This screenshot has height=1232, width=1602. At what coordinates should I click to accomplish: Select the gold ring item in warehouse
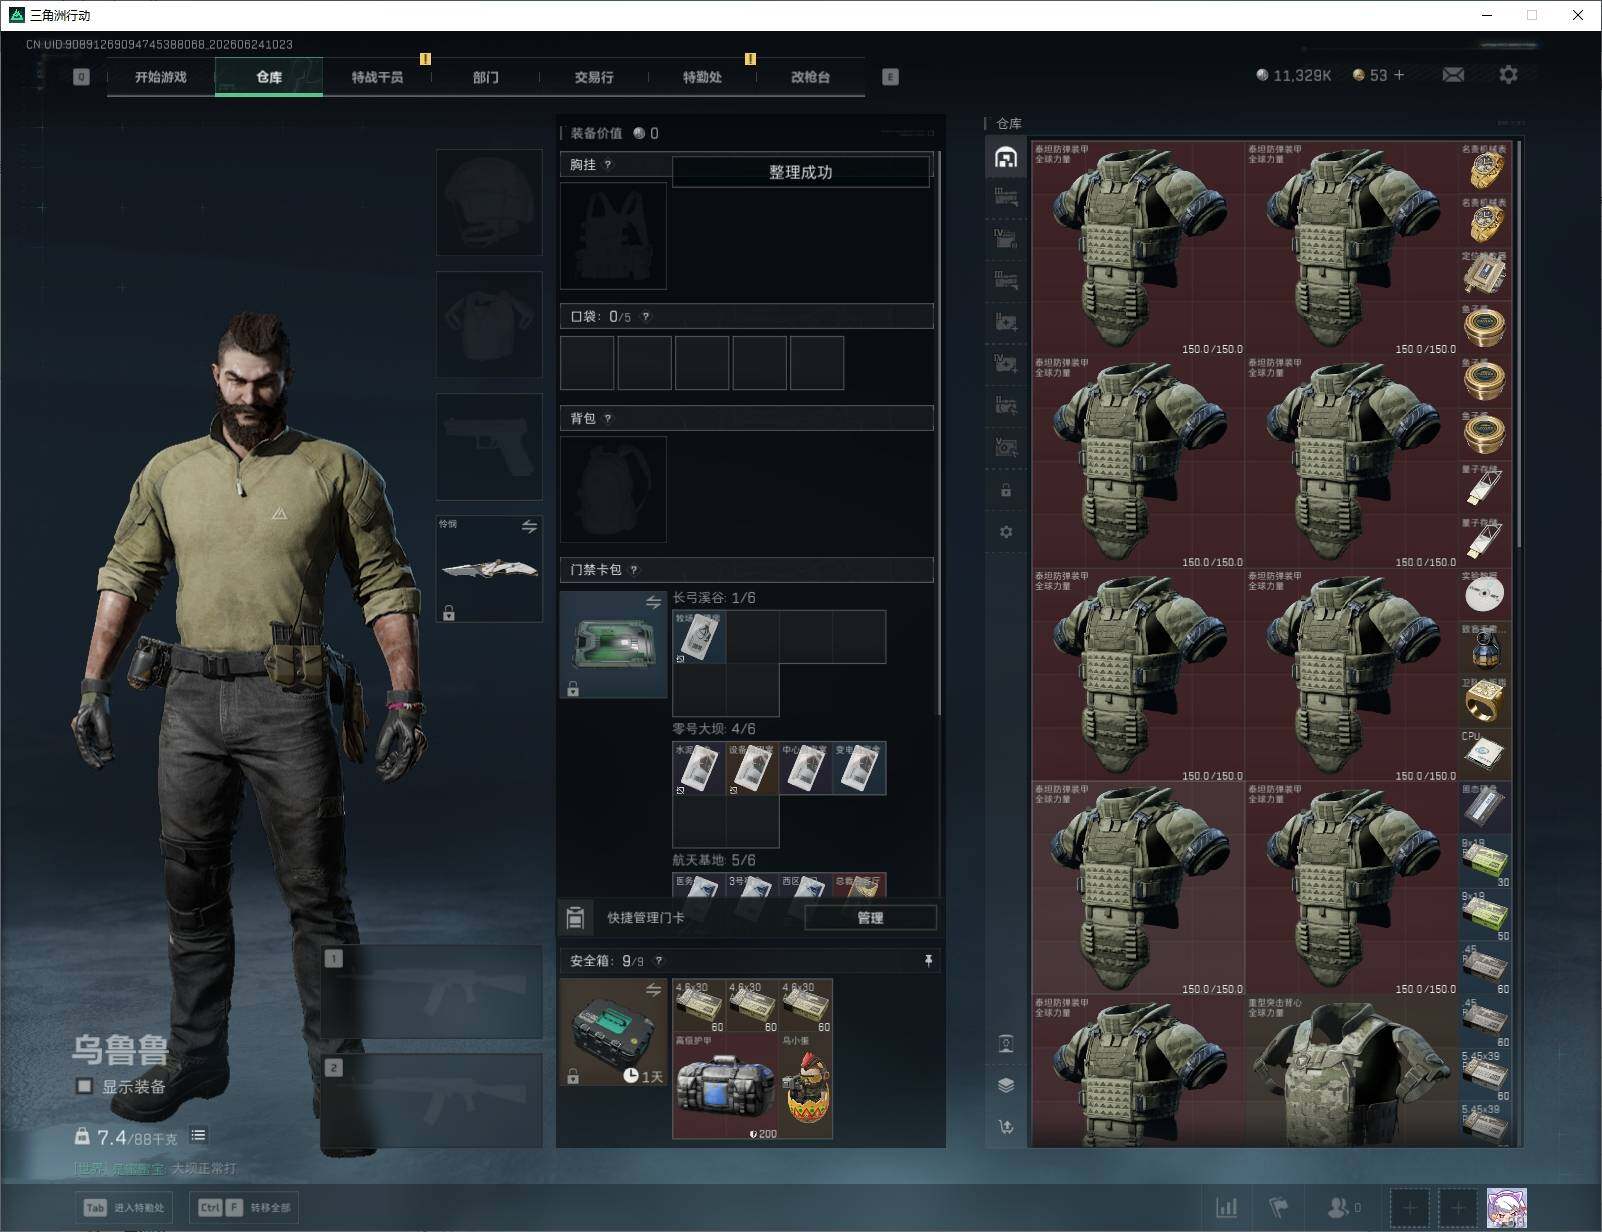[x=1485, y=700]
